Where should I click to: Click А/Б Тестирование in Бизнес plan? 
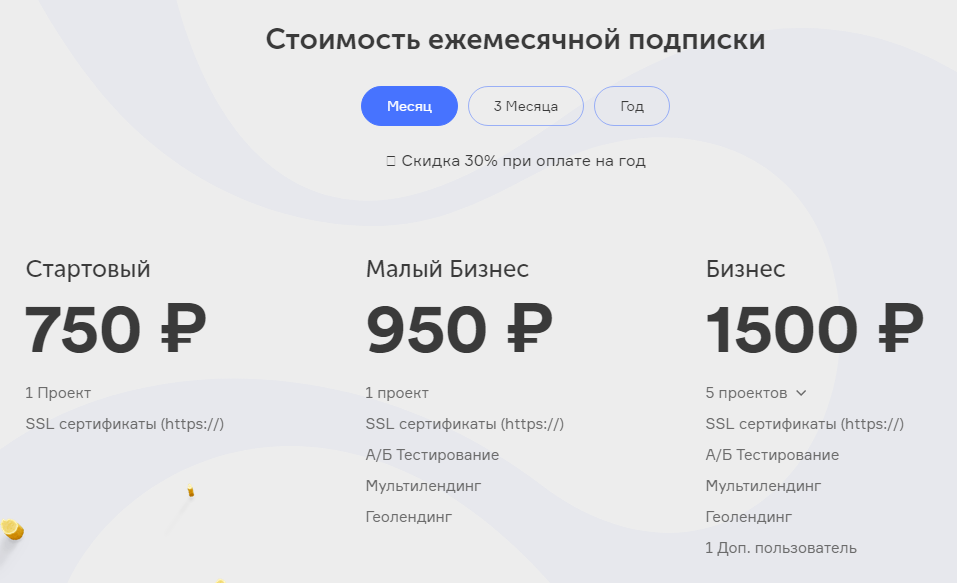coord(772,455)
